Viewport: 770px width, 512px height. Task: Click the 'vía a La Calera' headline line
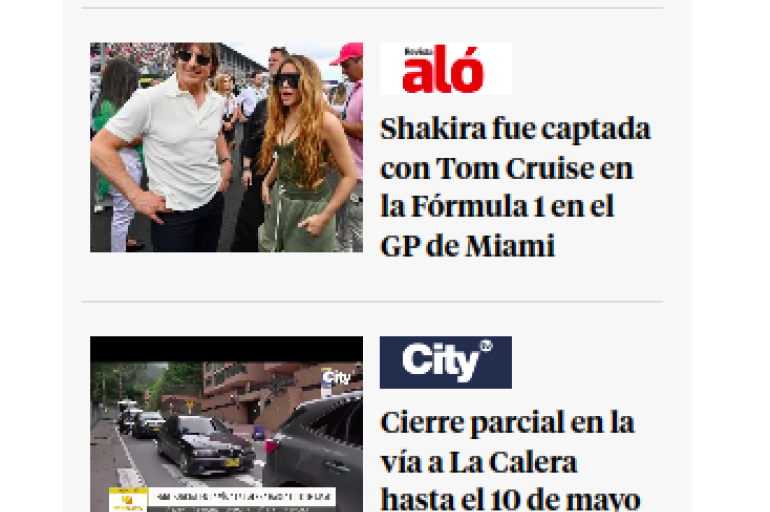point(479,462)
